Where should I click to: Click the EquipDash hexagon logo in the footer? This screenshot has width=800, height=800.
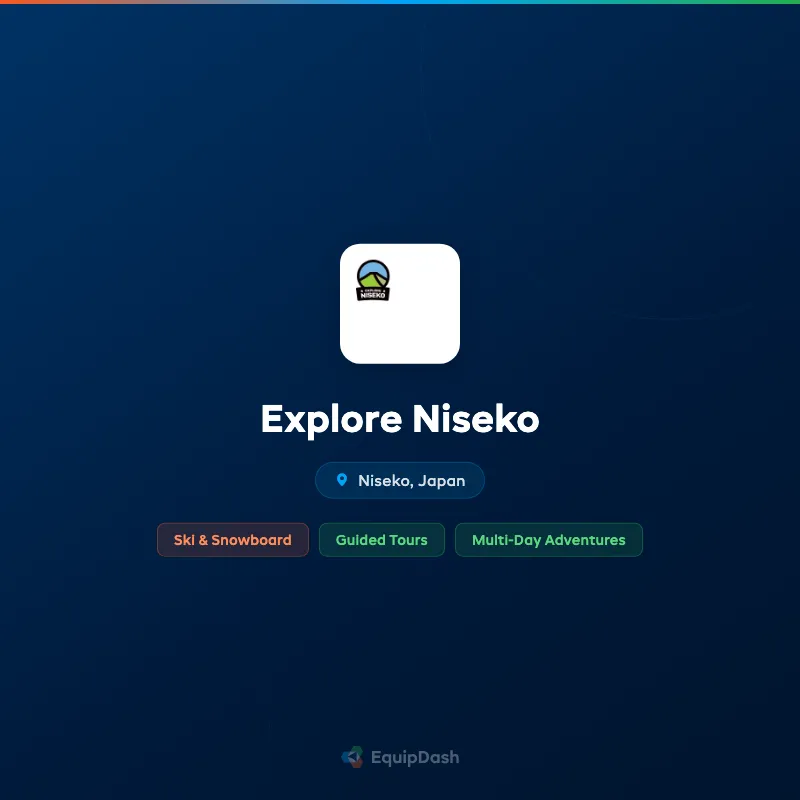pyautogui.click(x=352, y=757)
